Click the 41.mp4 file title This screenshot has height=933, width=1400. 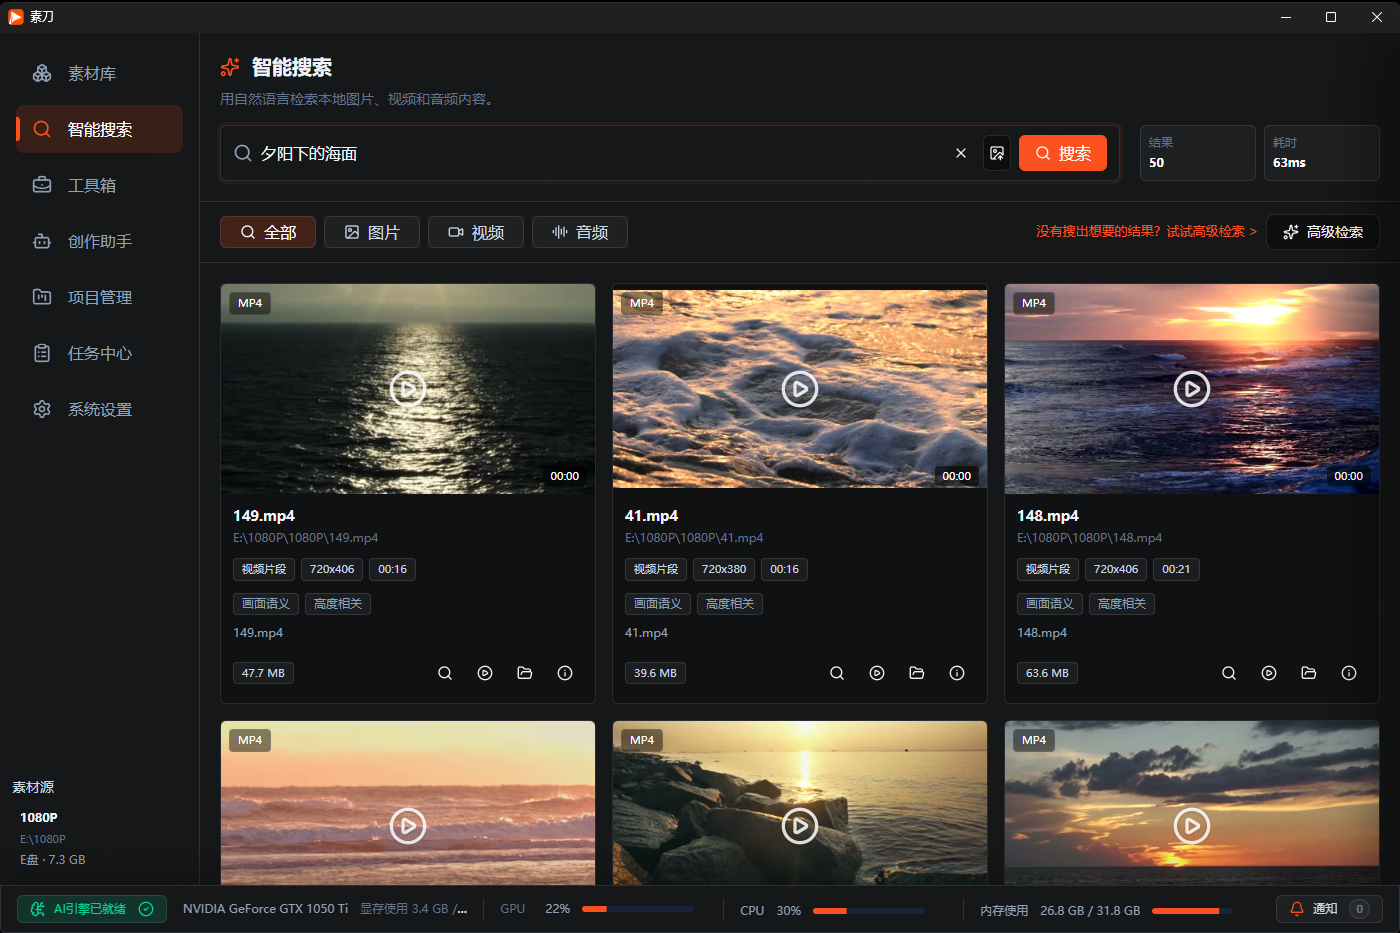pos(651,516)
